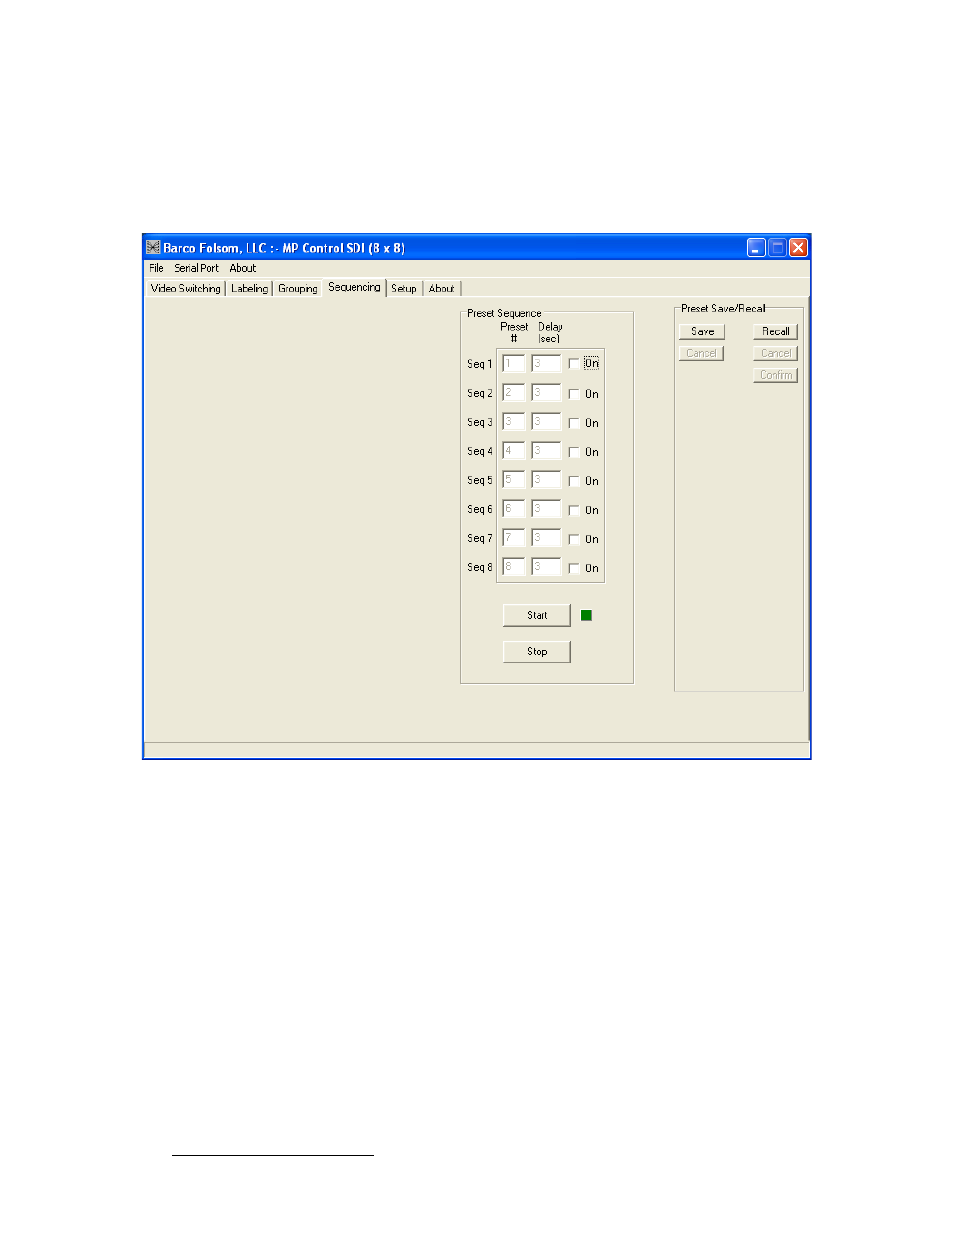The width and height of the screenshot is (954, 1235).
Task: Switch to the Grouping tab
Action: [x=298, y=288]
